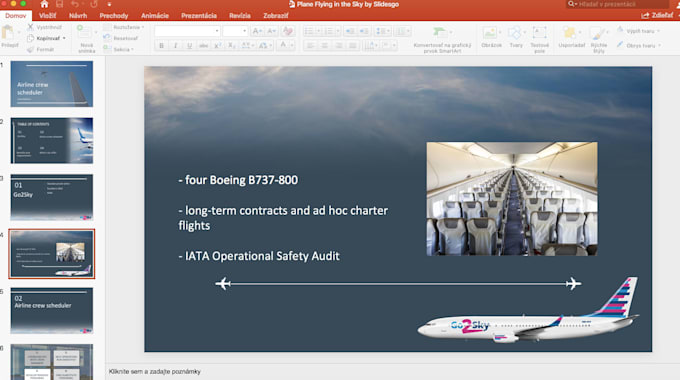Toggle strikethrough (abc) formatting
Screen dimensions: 680x380
(203, 46)
